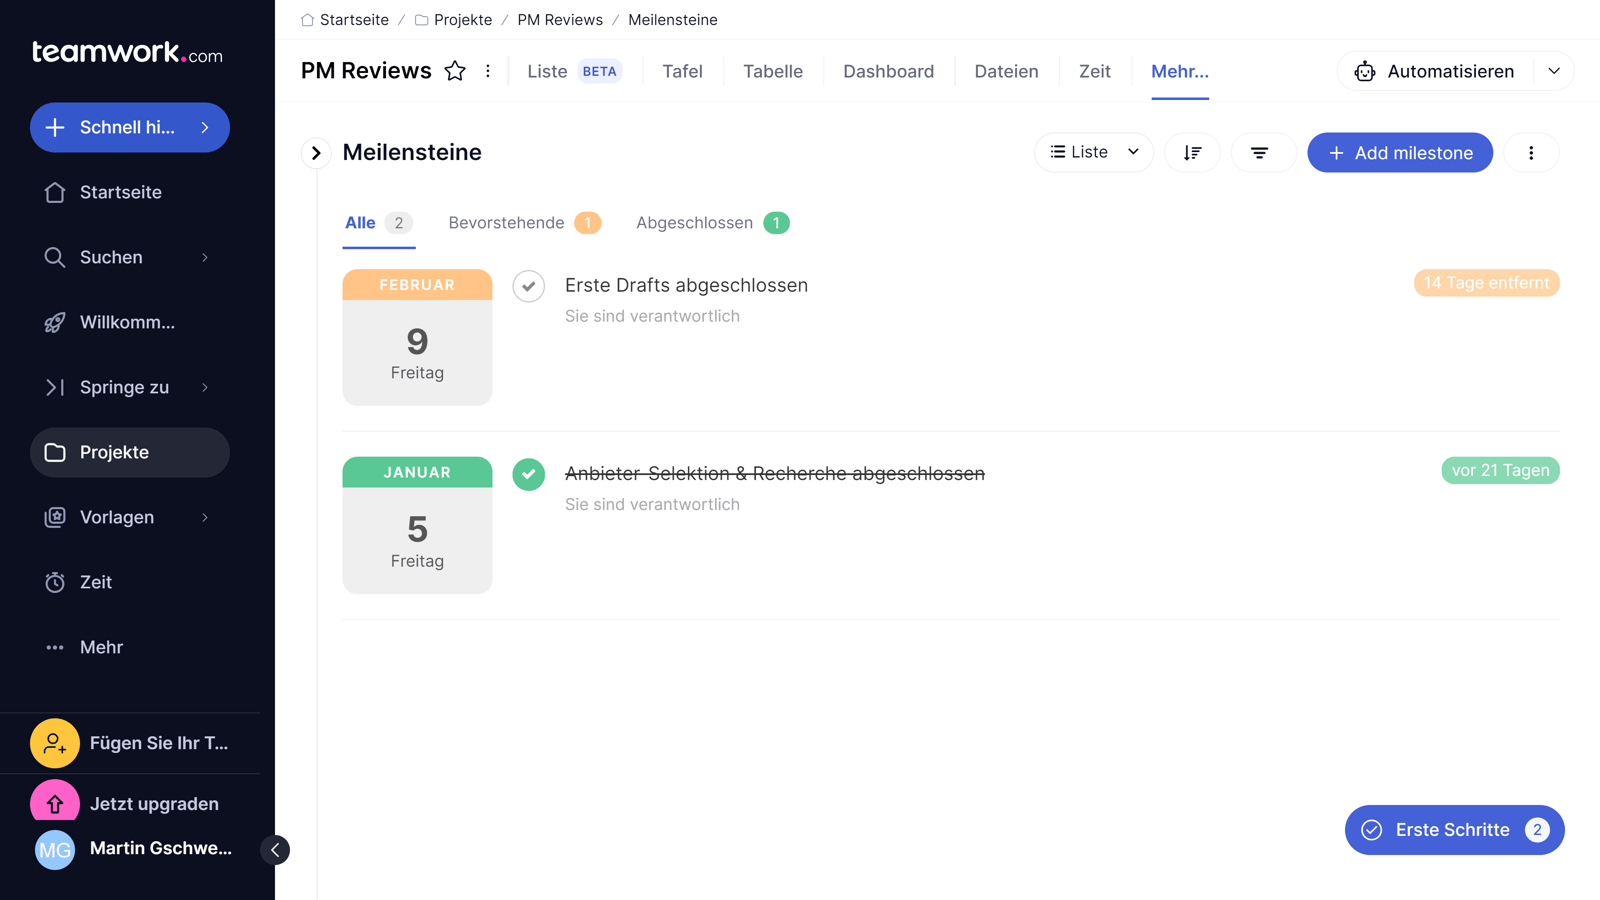Mark PM Reviews as favorite with the star
The width and height of the screenshot is (1600, 900).
coord(455,71)
